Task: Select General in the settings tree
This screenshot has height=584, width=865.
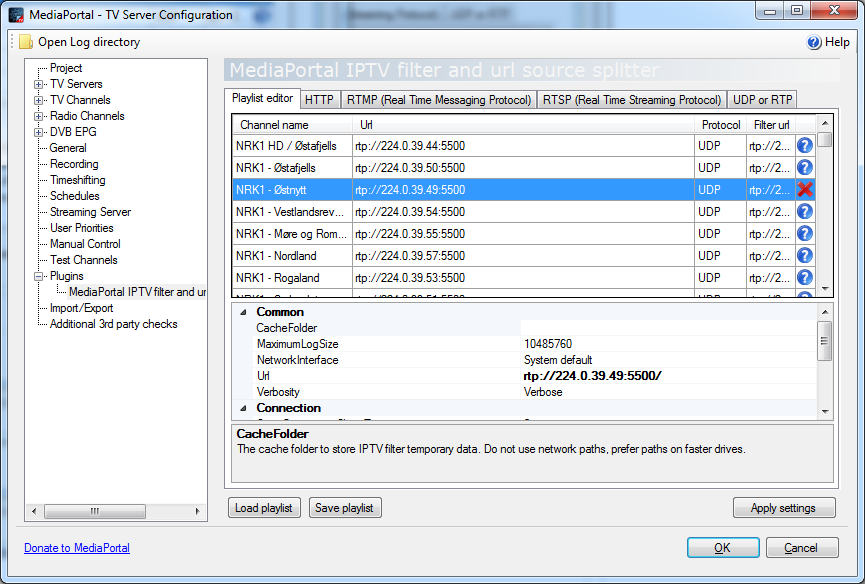Action: [x=68, y=148]
